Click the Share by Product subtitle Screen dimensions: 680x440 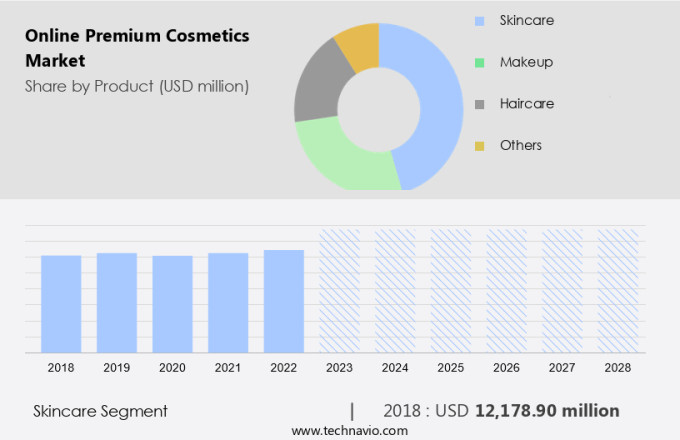click(x=137, y=86)
